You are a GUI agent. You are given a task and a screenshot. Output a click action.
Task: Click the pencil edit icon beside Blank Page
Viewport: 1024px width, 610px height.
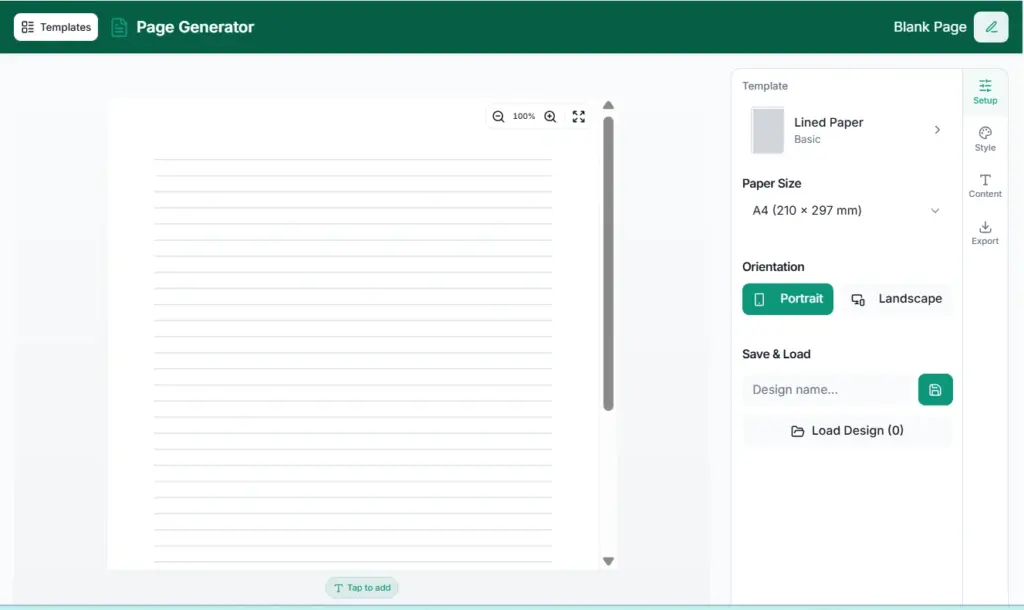pos(991,27)
